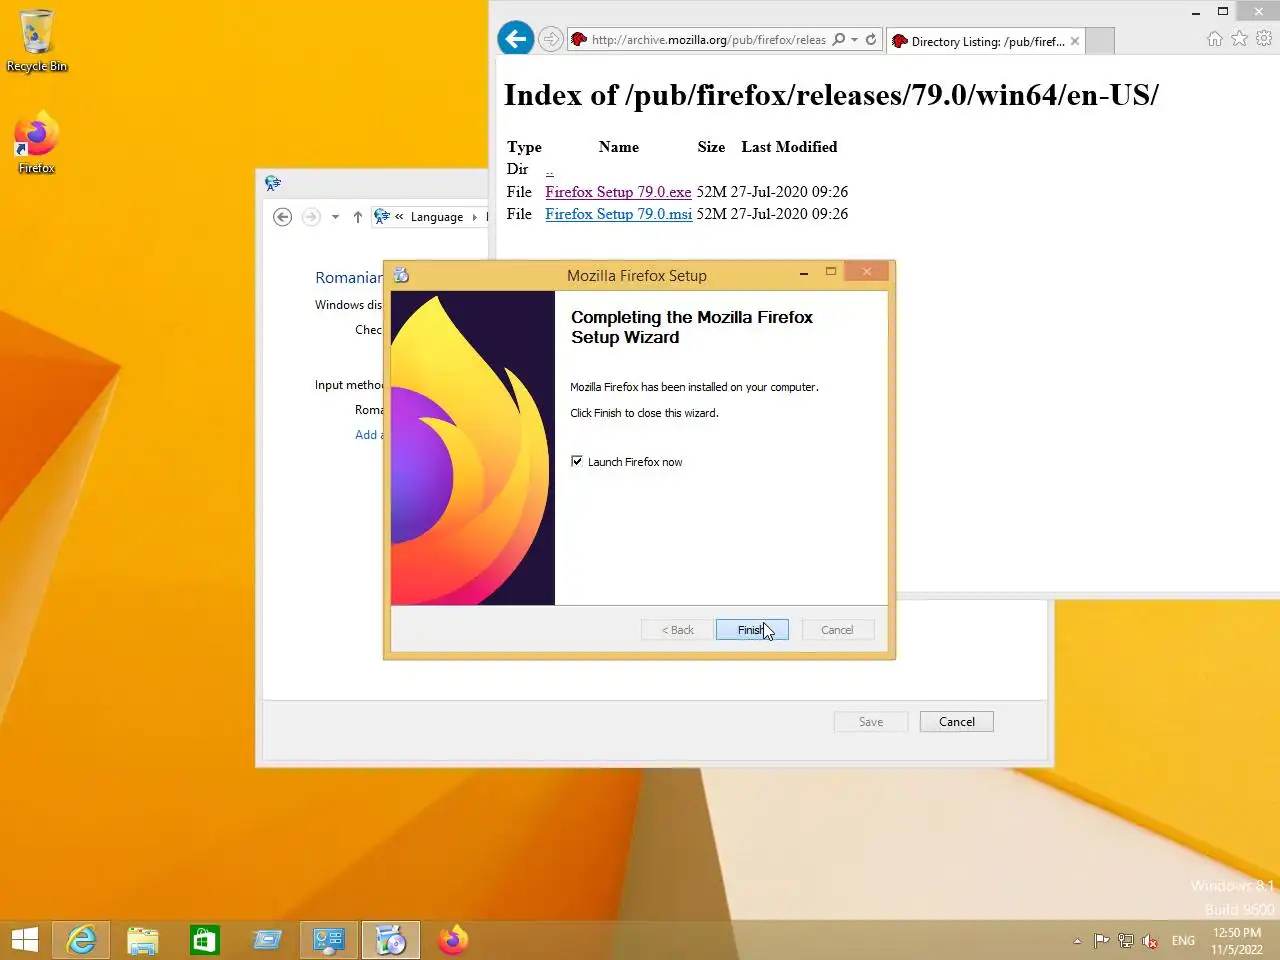Toggle the Launch Firefox now checkbox
The width and height of the screenshot is (1280, 960).
click(x=577, y=461)
